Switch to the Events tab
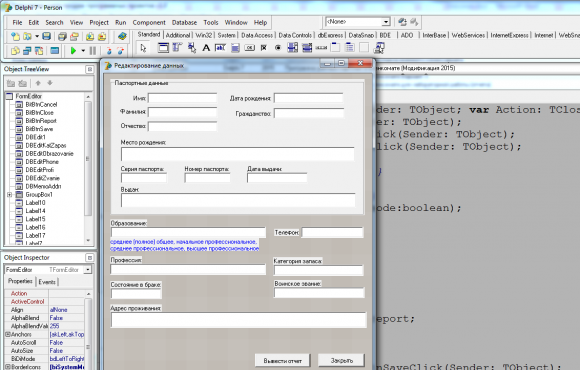Viewport: 580px width, 370px height. pyautogui.click(x=47, y=282)
